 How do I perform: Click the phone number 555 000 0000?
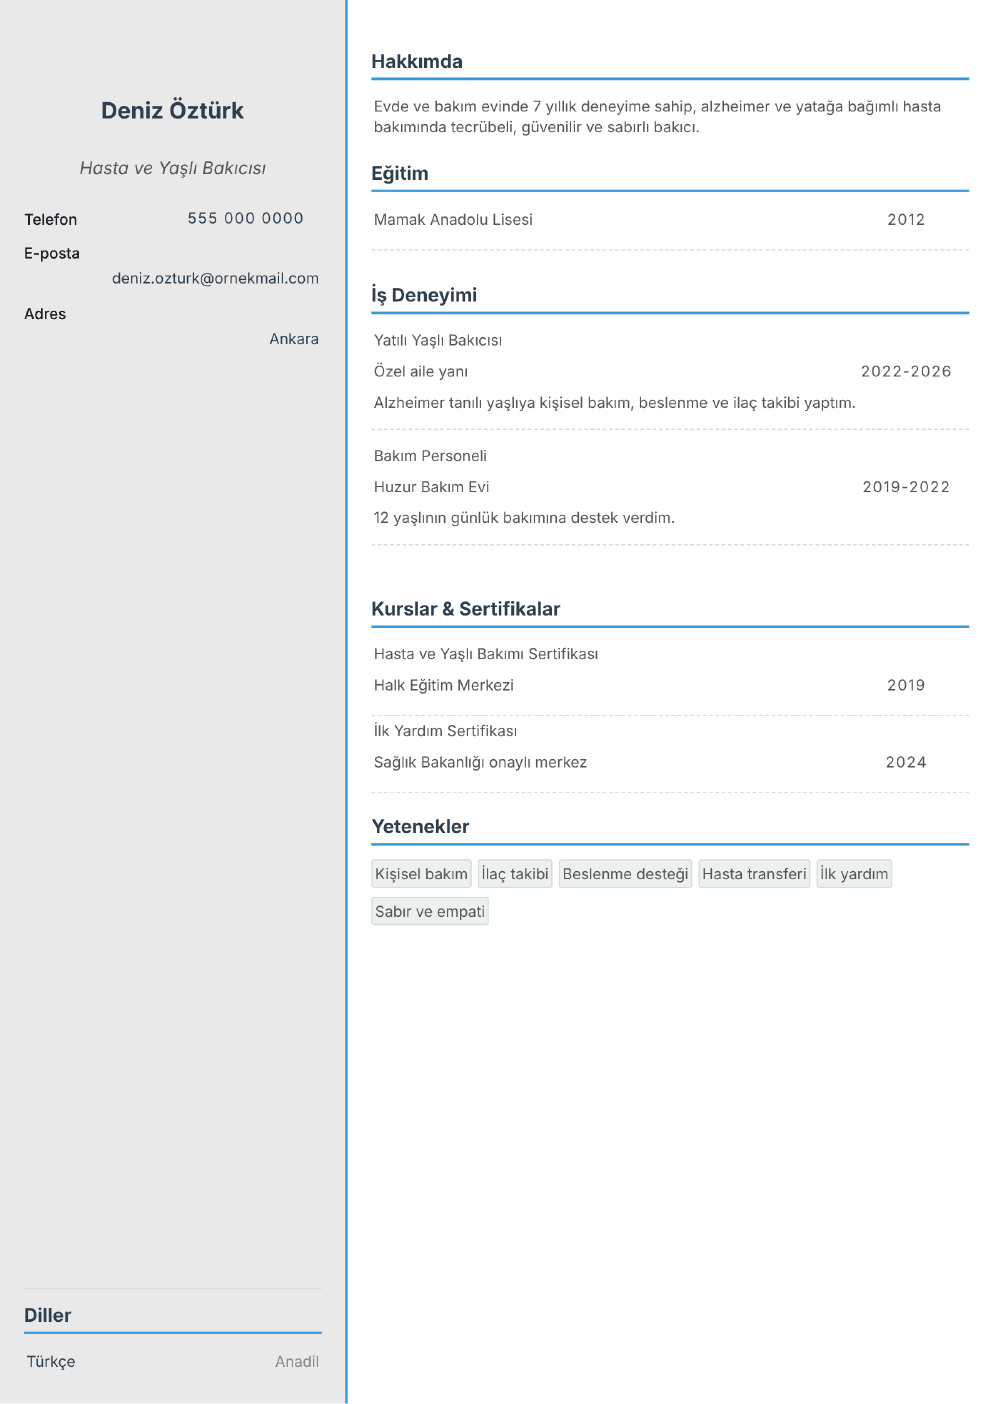click(246, 218)
